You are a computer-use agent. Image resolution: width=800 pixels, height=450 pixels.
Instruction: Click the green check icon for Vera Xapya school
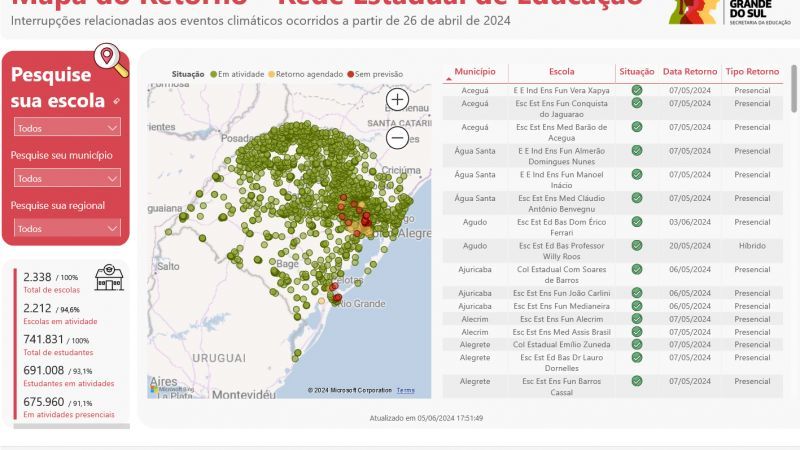(x=636, y=90)
